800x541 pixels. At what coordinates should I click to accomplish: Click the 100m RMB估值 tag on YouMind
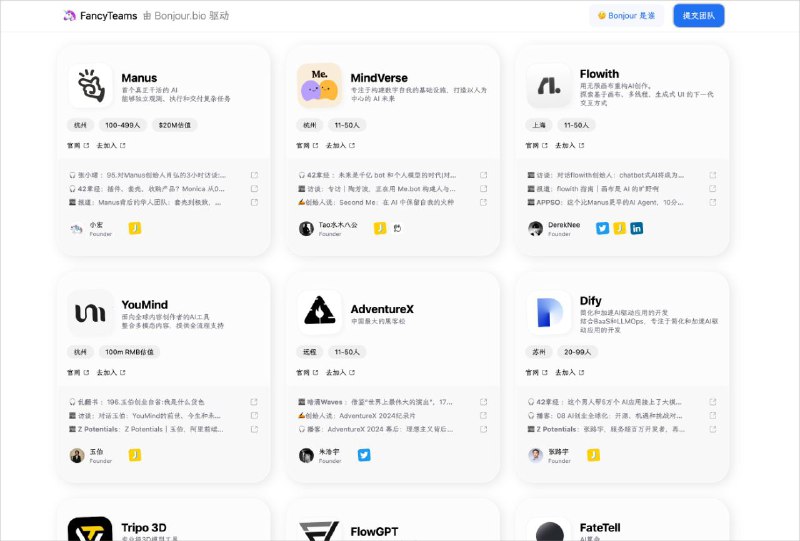pos(129,352)
